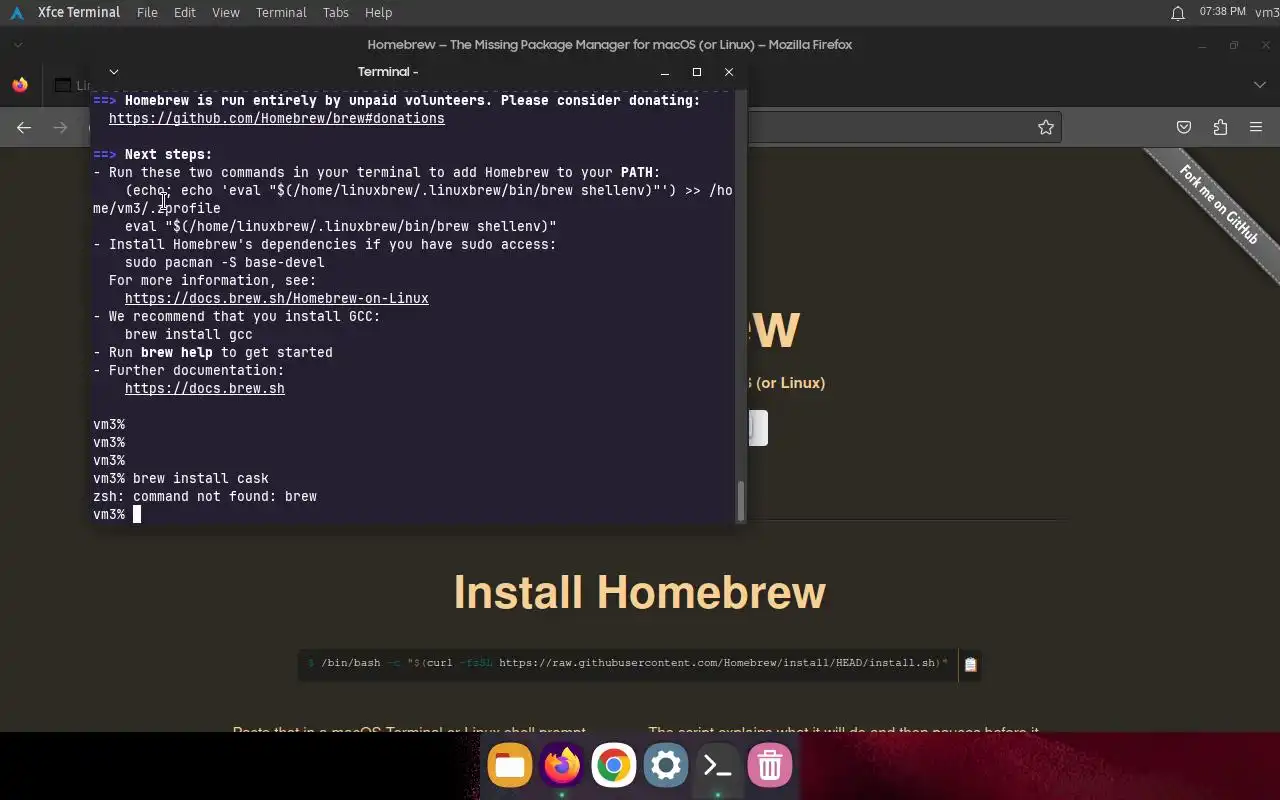Click the Arch logo applications menu
Image resolution: width=1280 pixels, height=800 pixels.
click(x=17, y=13)
